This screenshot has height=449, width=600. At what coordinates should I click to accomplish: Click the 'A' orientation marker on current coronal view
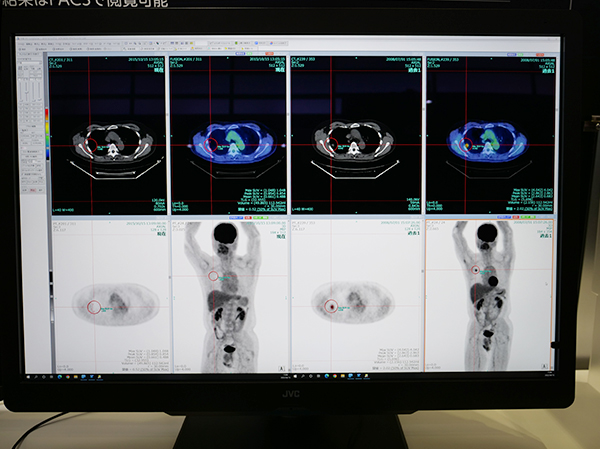pyautogui.click(x=283, y=366)
